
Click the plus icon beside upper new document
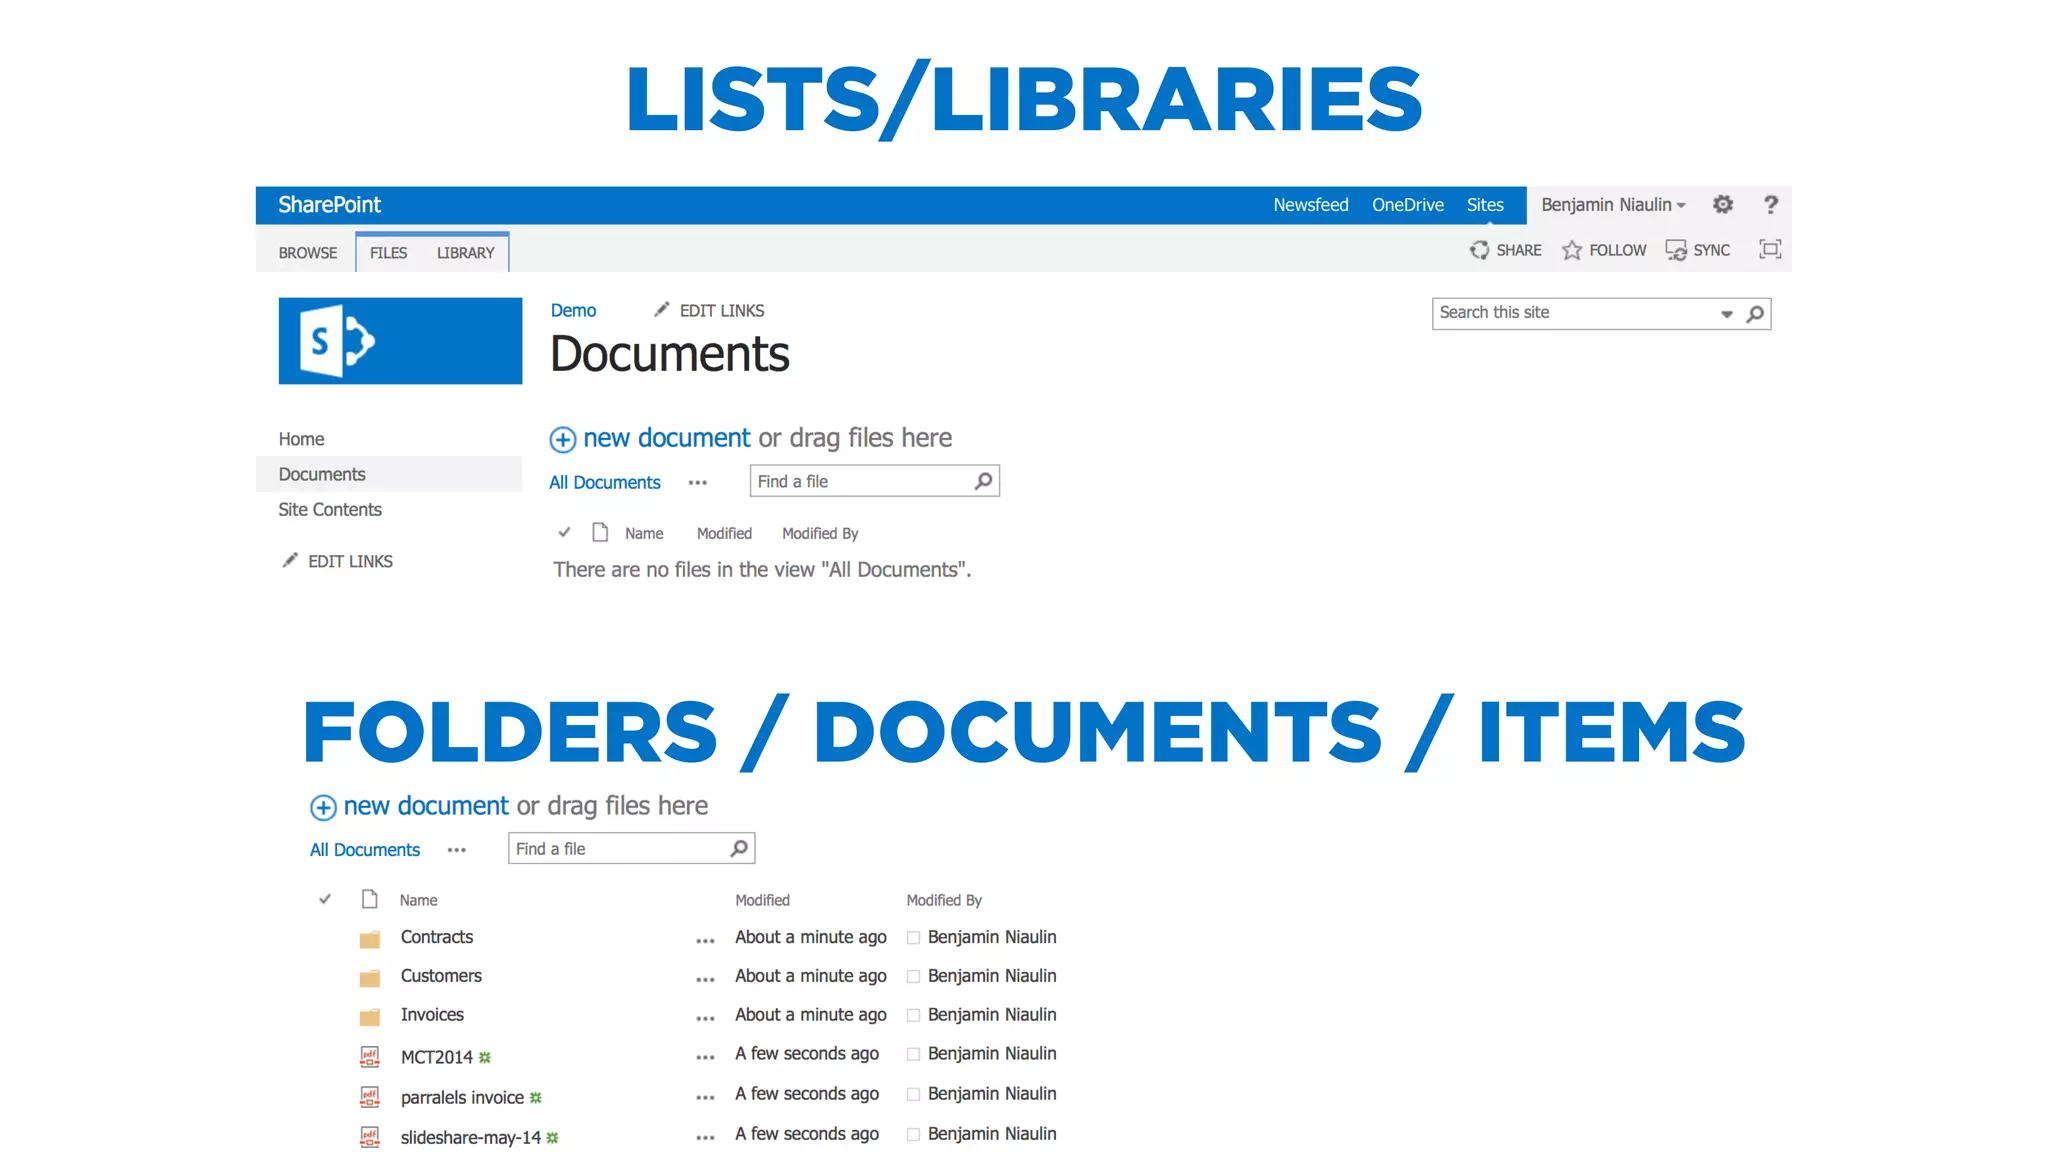tap(563, 439)
